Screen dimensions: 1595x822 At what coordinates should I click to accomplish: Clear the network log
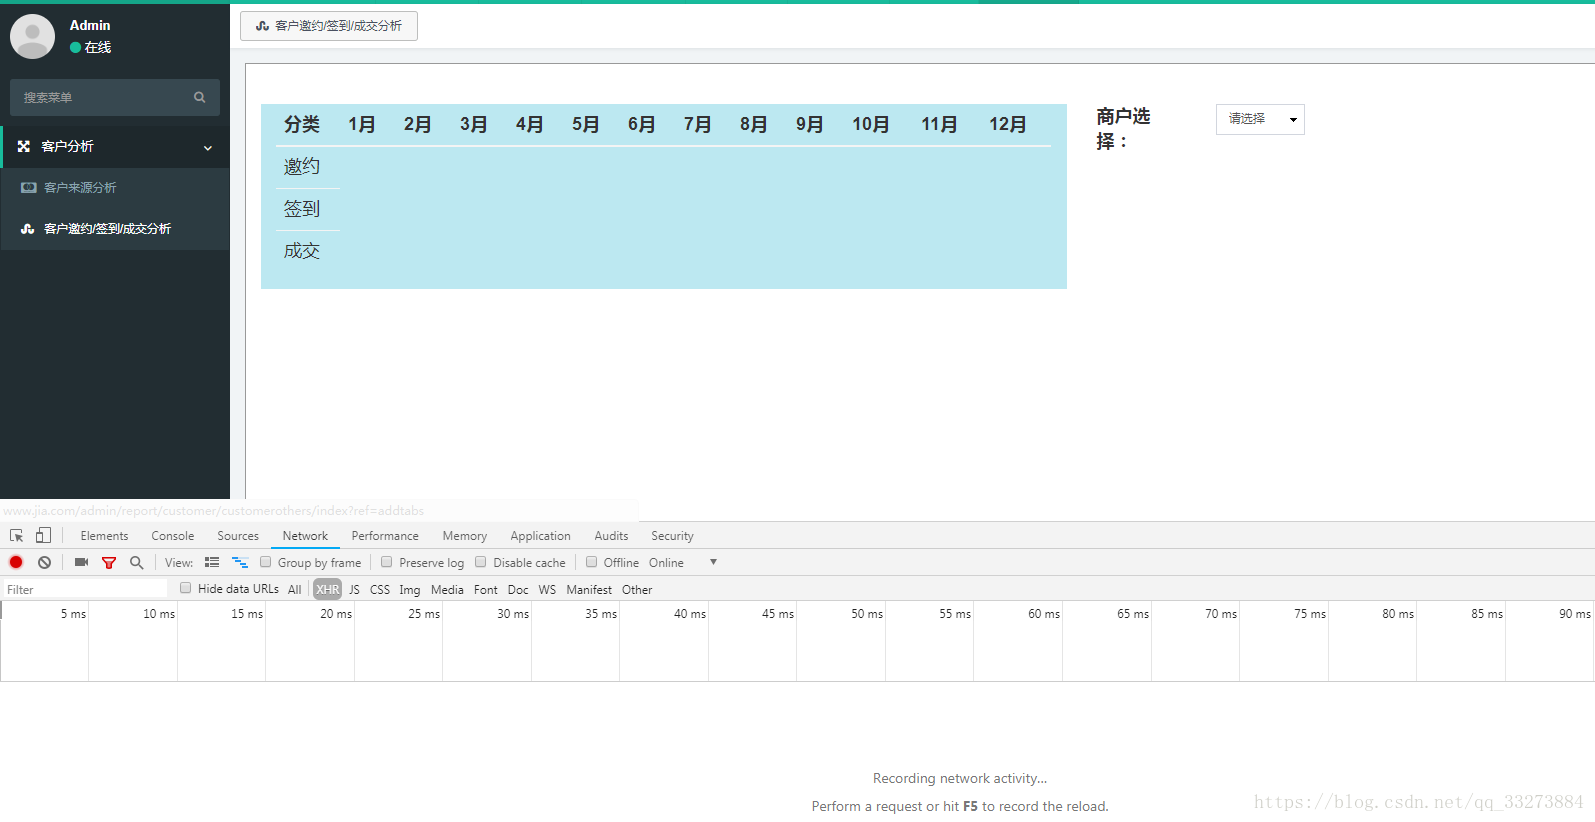pos(45,562)
